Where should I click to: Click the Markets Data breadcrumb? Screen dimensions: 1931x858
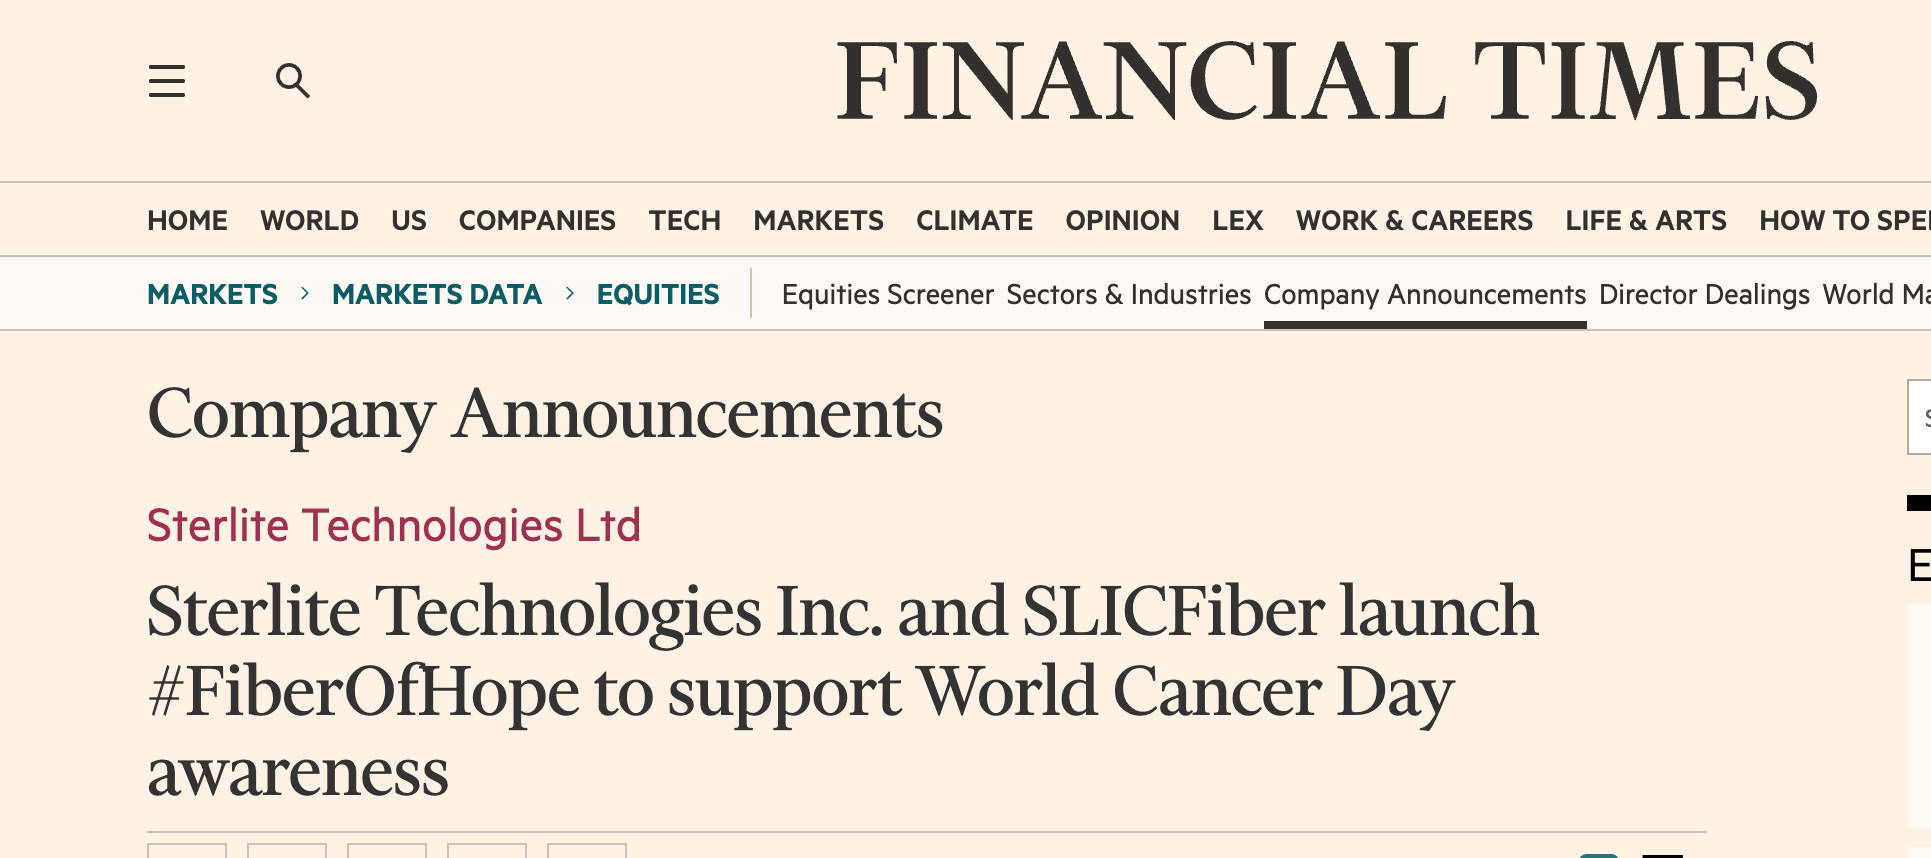pyautogui.click(x=437, y=294)
